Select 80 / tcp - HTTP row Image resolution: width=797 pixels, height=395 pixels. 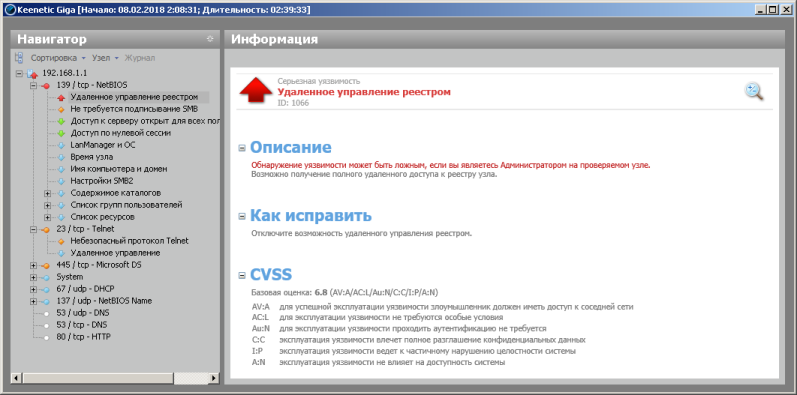click(x=84, y=337)
